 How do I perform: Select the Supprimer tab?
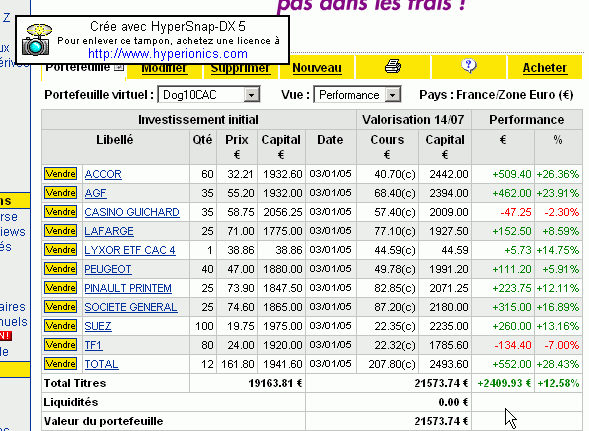click(240, 68)
